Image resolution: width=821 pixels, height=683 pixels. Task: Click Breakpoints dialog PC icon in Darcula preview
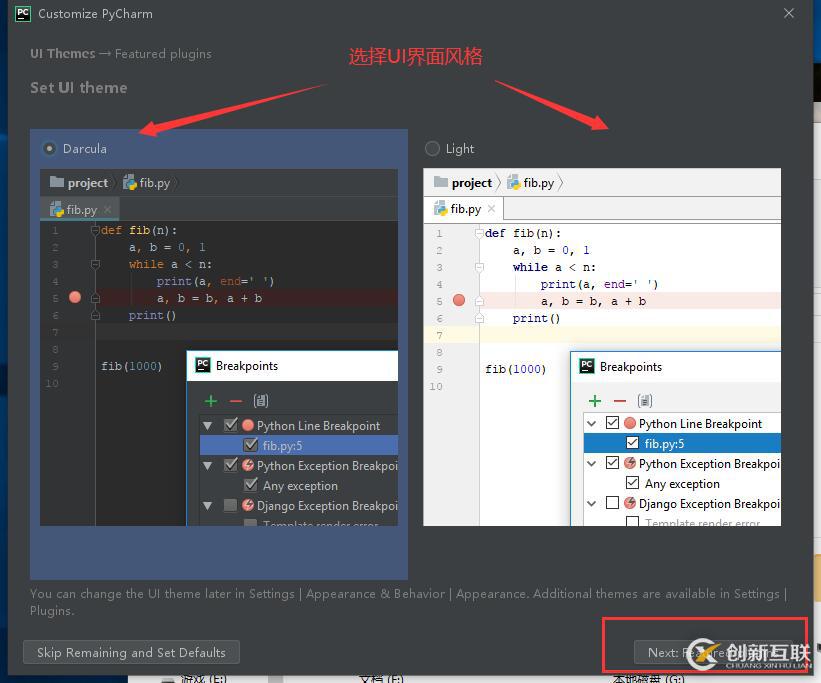click(203, 365)
